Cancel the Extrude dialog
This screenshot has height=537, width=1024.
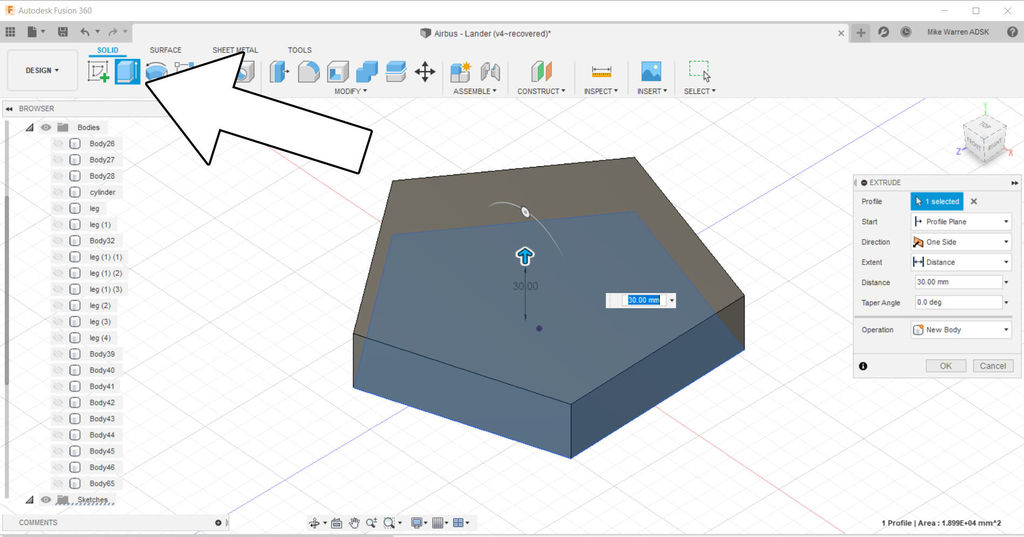pos(992,366)
